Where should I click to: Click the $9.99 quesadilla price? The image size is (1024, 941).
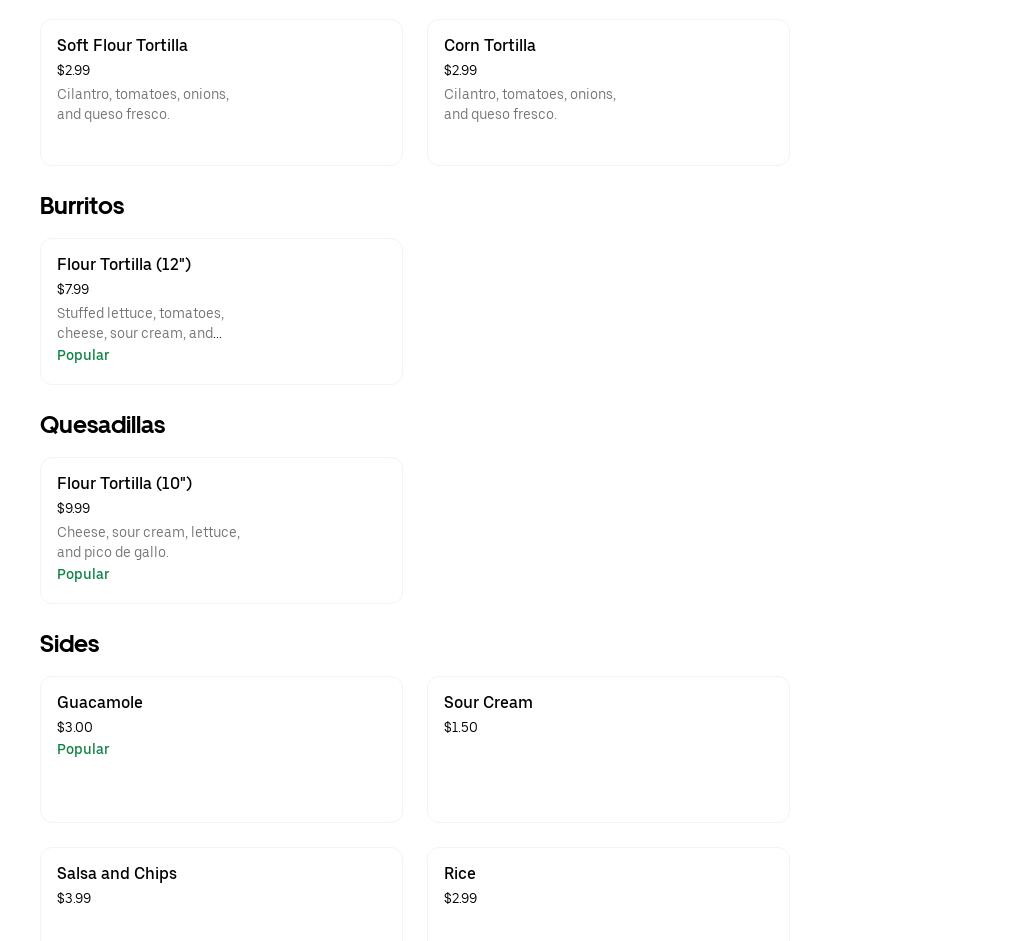73,508
